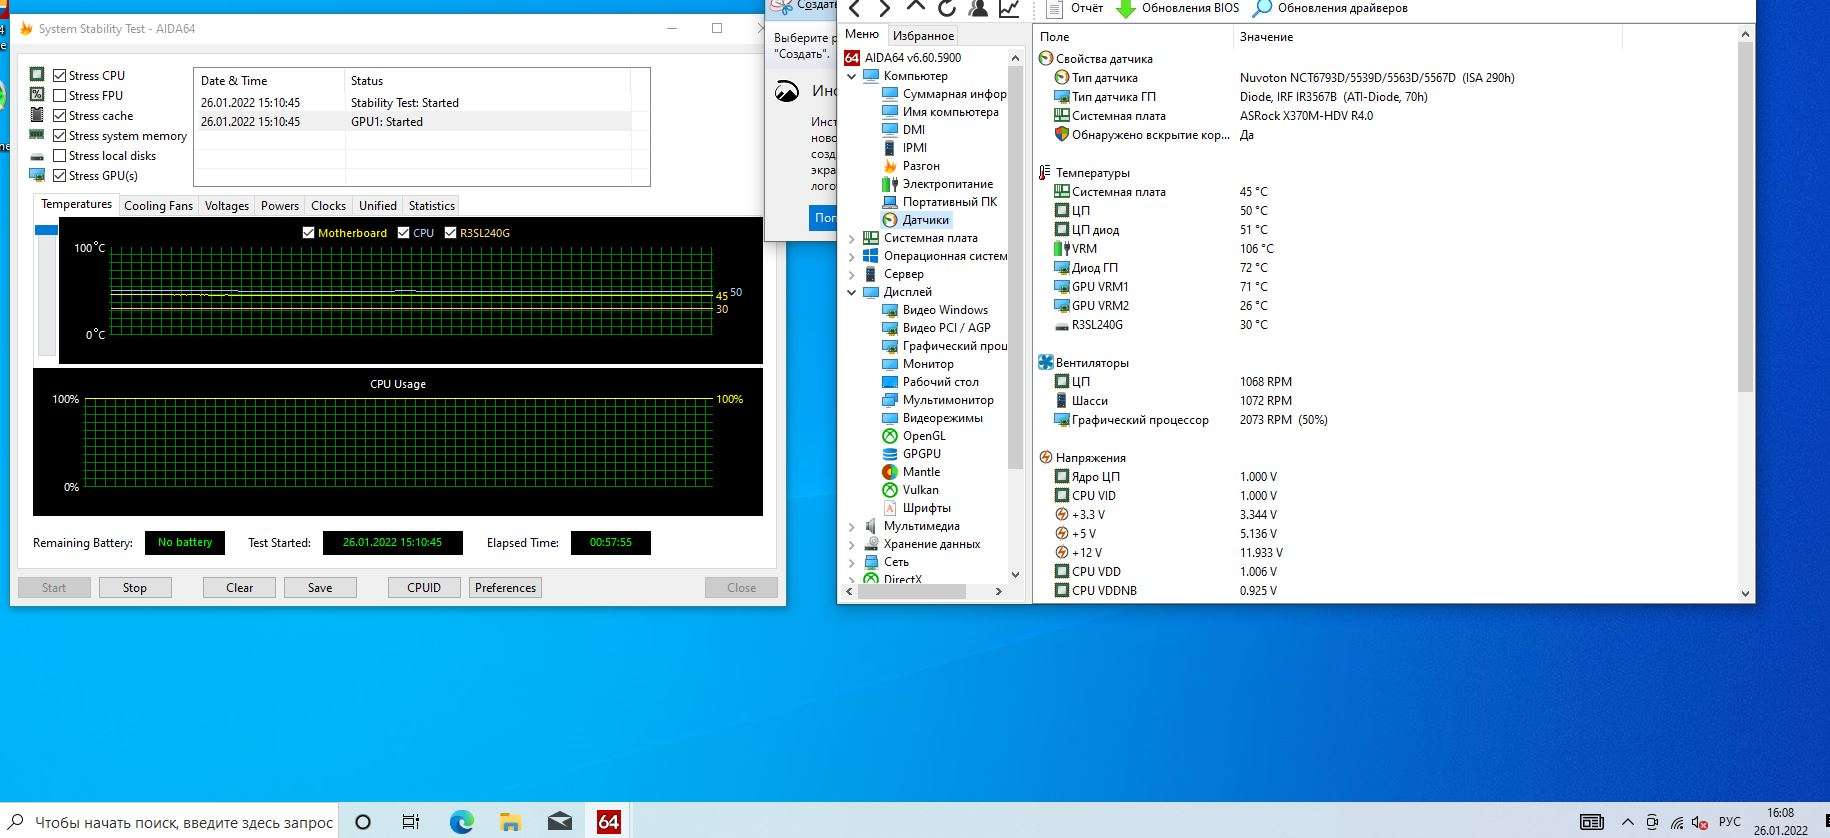This screenshot has height=838, width=1830.
Task: Select IPMI tree item
Action: tap(905, 148)
